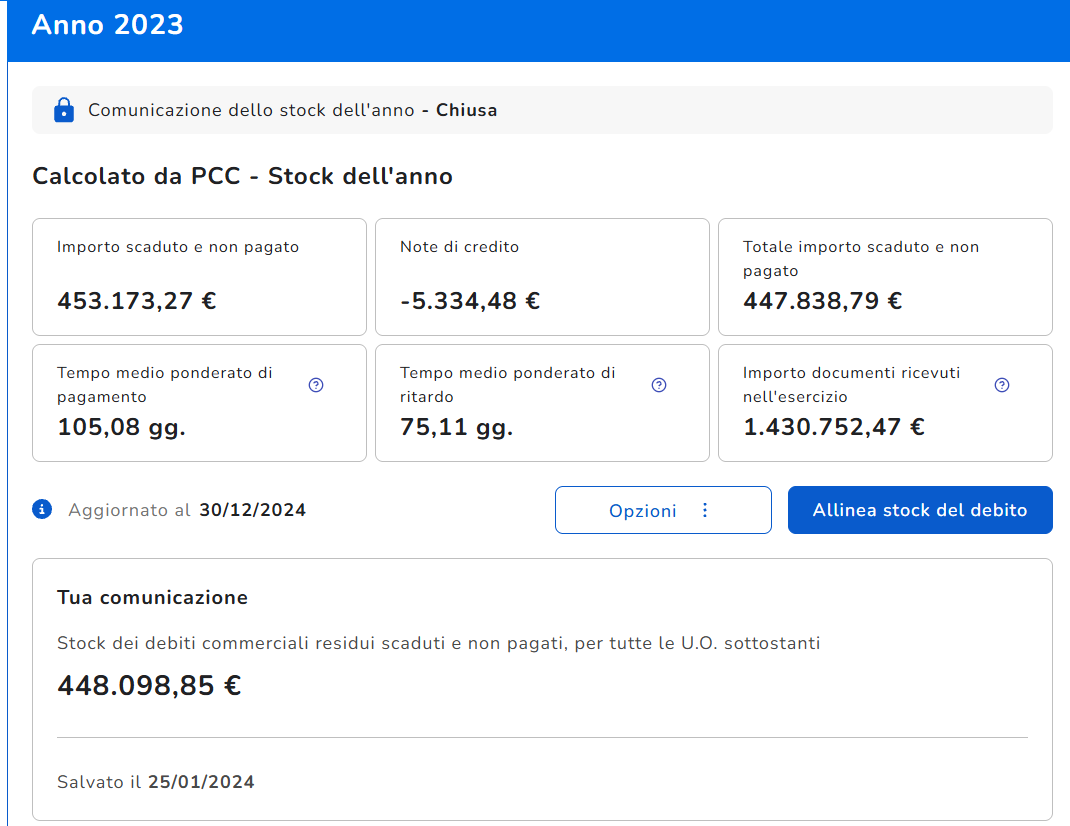Click the Tua comunicazione heading
Viewport: 1070px width, 826px height.
tap(152, 598)
